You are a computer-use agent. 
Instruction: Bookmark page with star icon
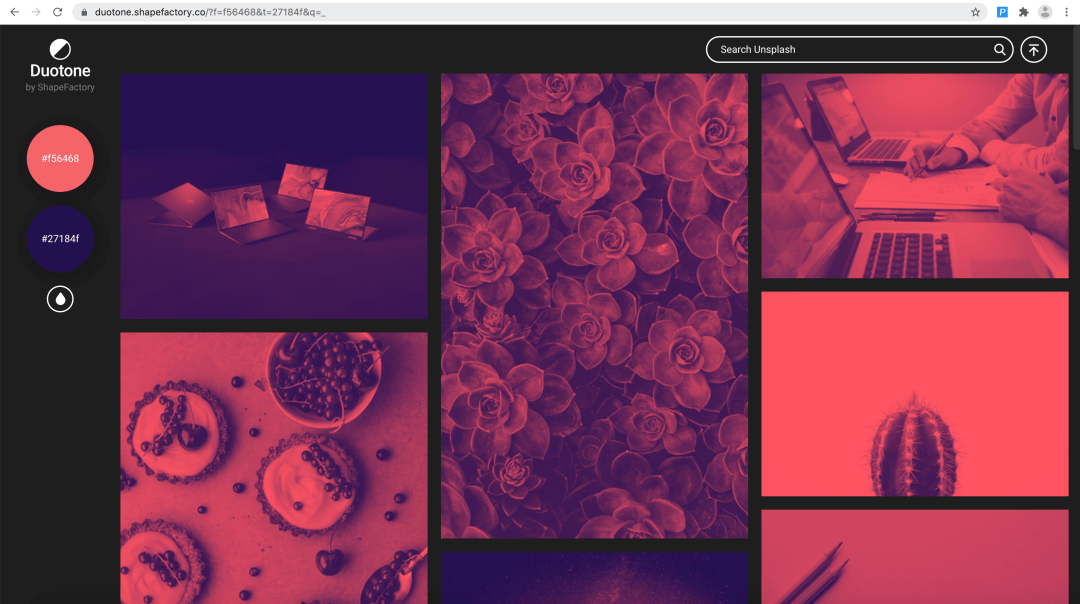tap(975, 12)
